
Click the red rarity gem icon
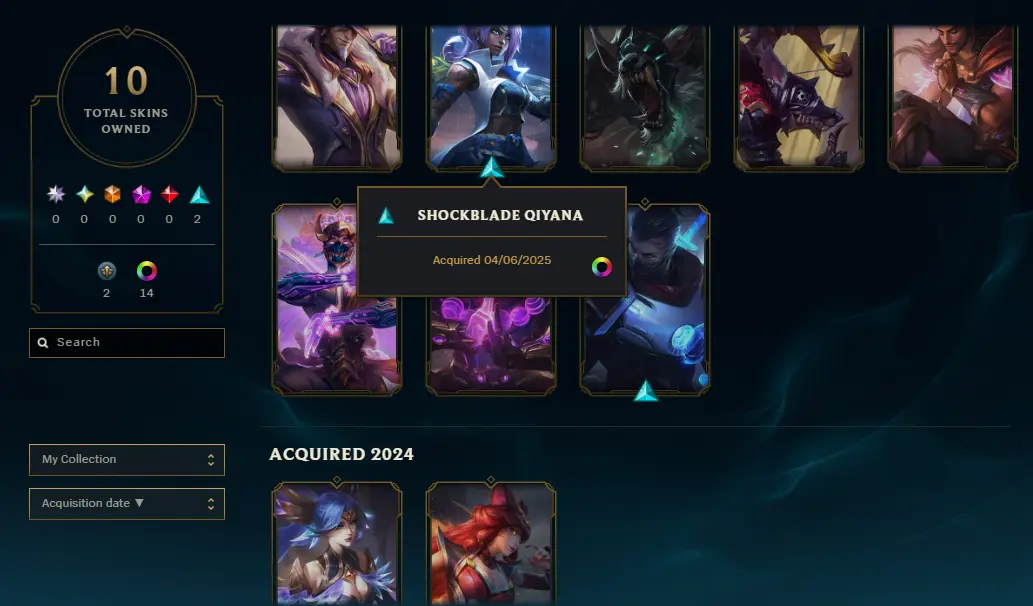click(169, 194)
